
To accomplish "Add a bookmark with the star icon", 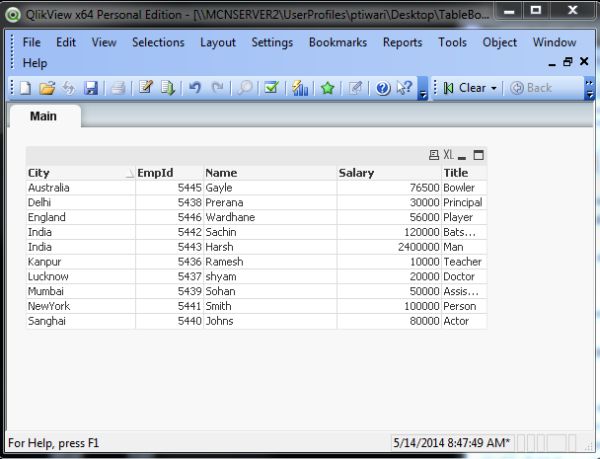I will pos(328,88).
